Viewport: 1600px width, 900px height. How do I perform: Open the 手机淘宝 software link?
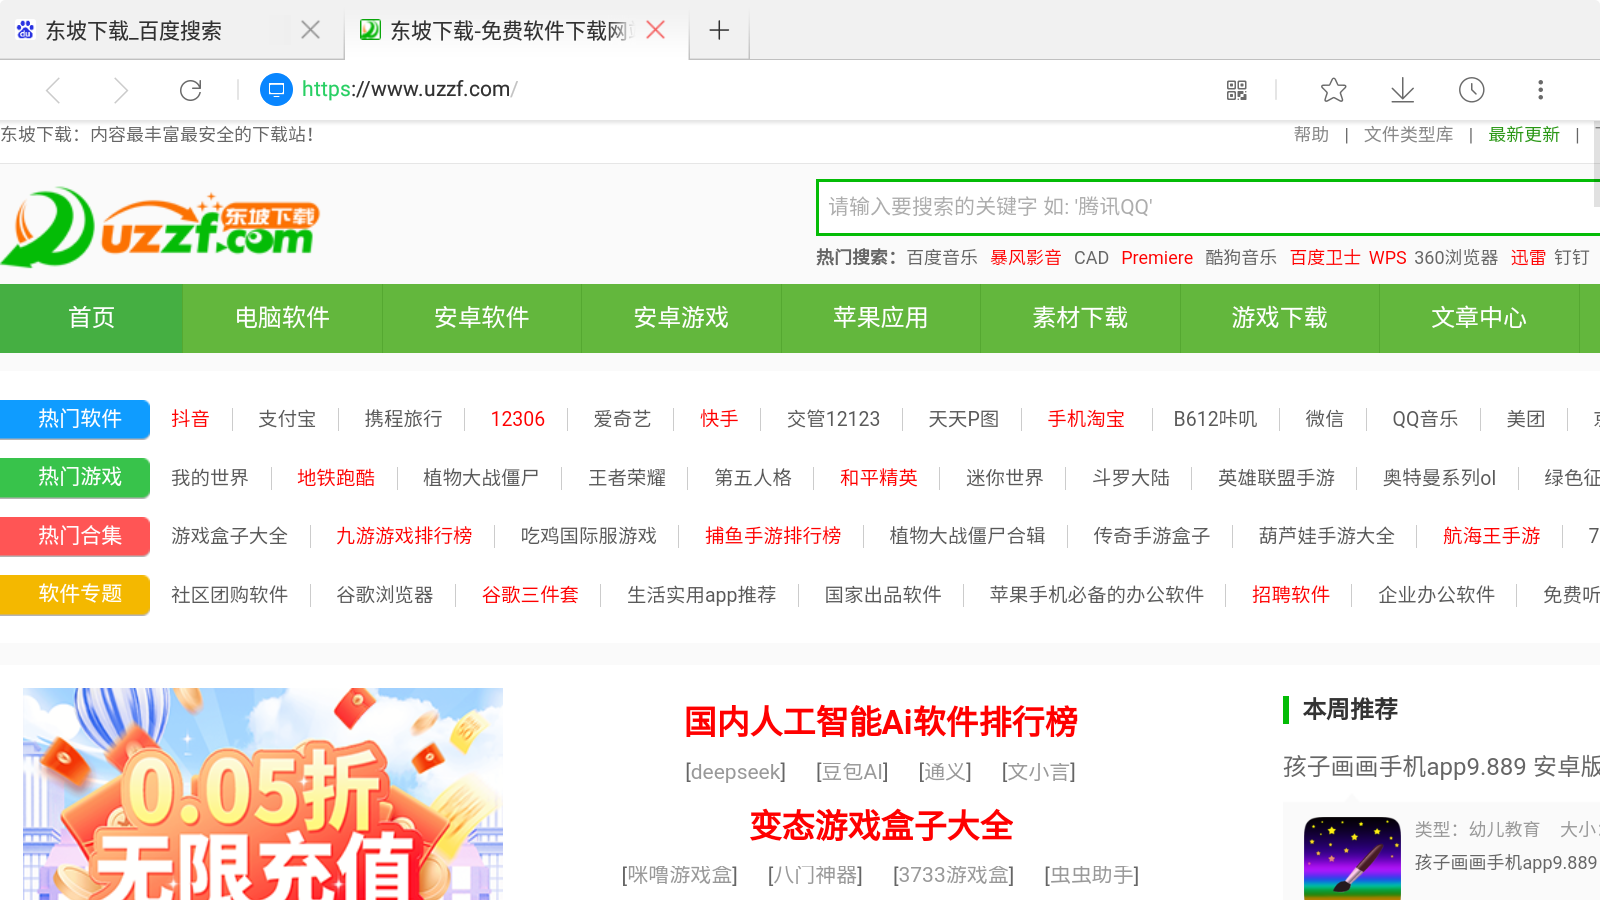pyautogui.click(x=1086, y=419)
